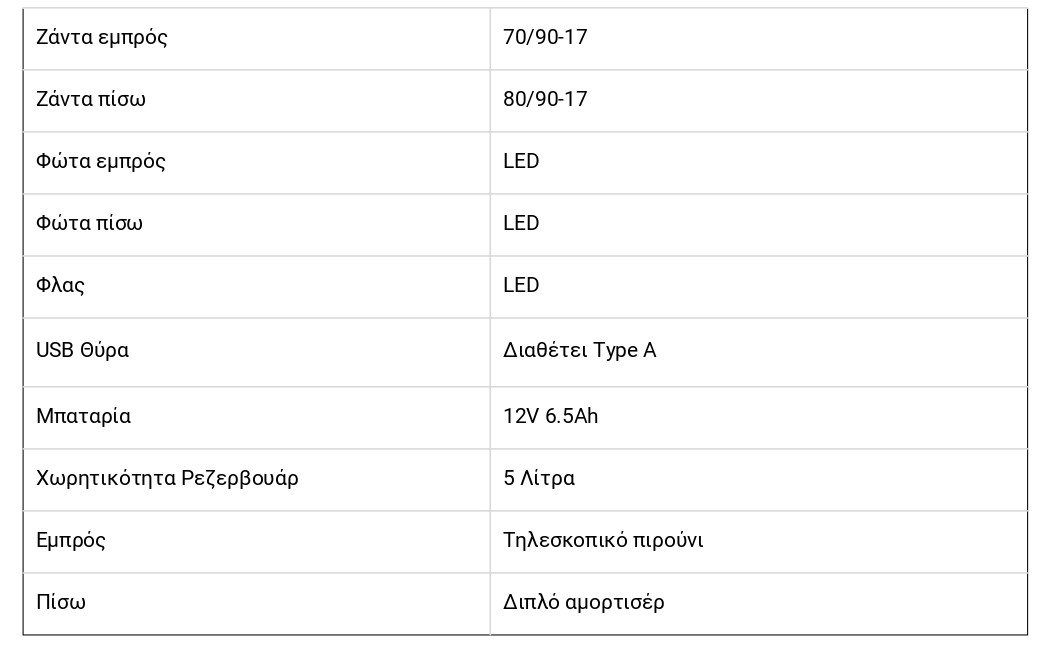
Task: Select the '5 Λίτρα' tank capacity value
Action: click(539, 478)
